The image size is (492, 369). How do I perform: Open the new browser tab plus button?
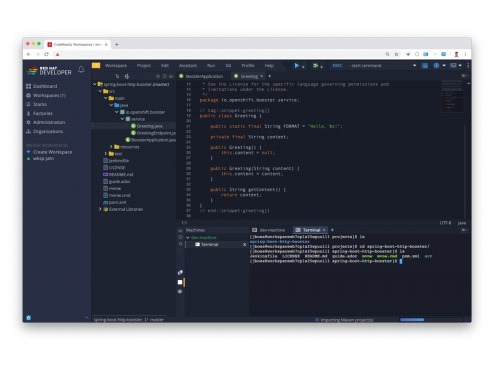tap(117, 44)
